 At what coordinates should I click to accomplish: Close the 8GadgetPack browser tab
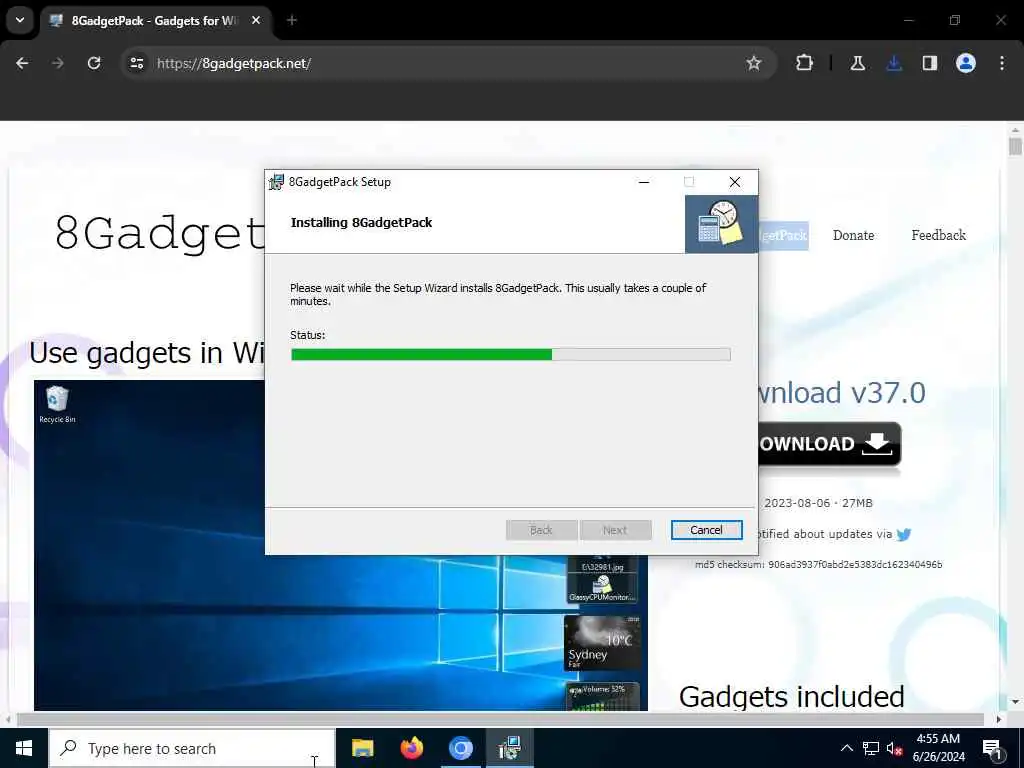[256, 20]
